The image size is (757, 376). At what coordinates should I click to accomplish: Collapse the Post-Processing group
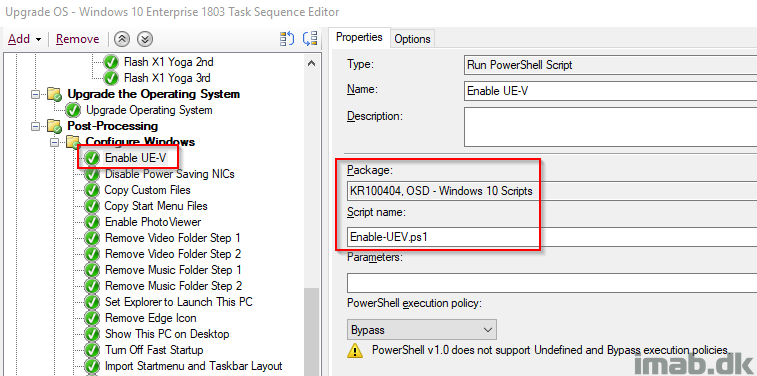click(35, 126)
